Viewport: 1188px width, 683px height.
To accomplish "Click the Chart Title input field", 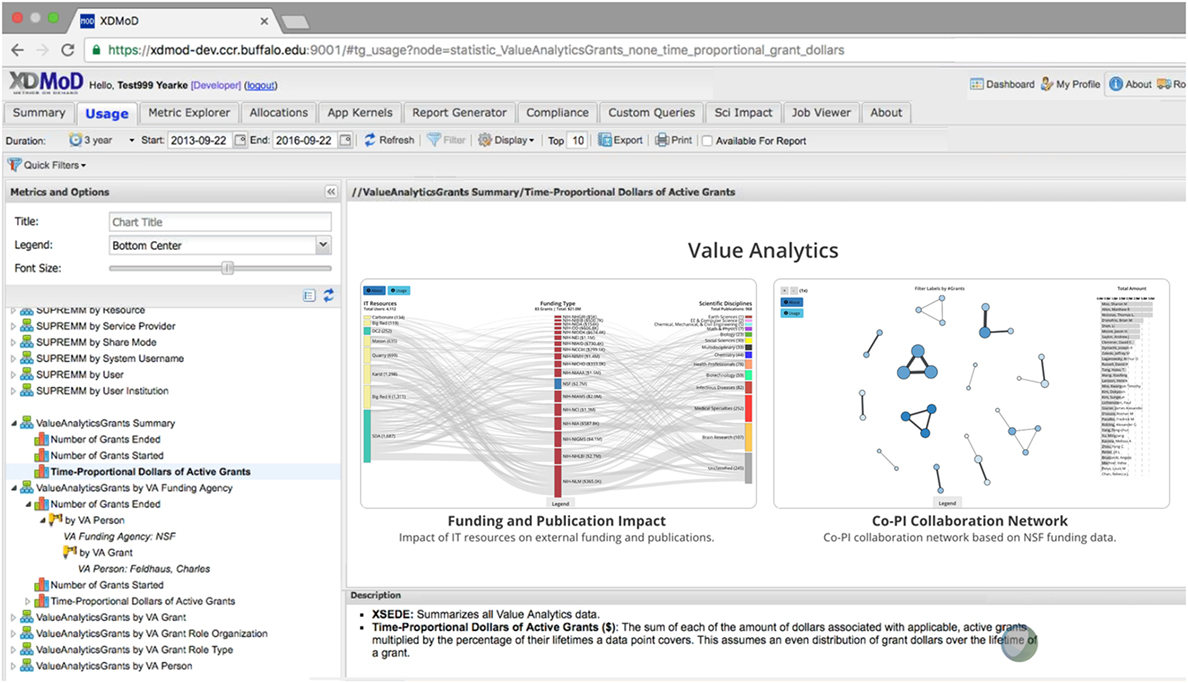I will tap(220, 222).
